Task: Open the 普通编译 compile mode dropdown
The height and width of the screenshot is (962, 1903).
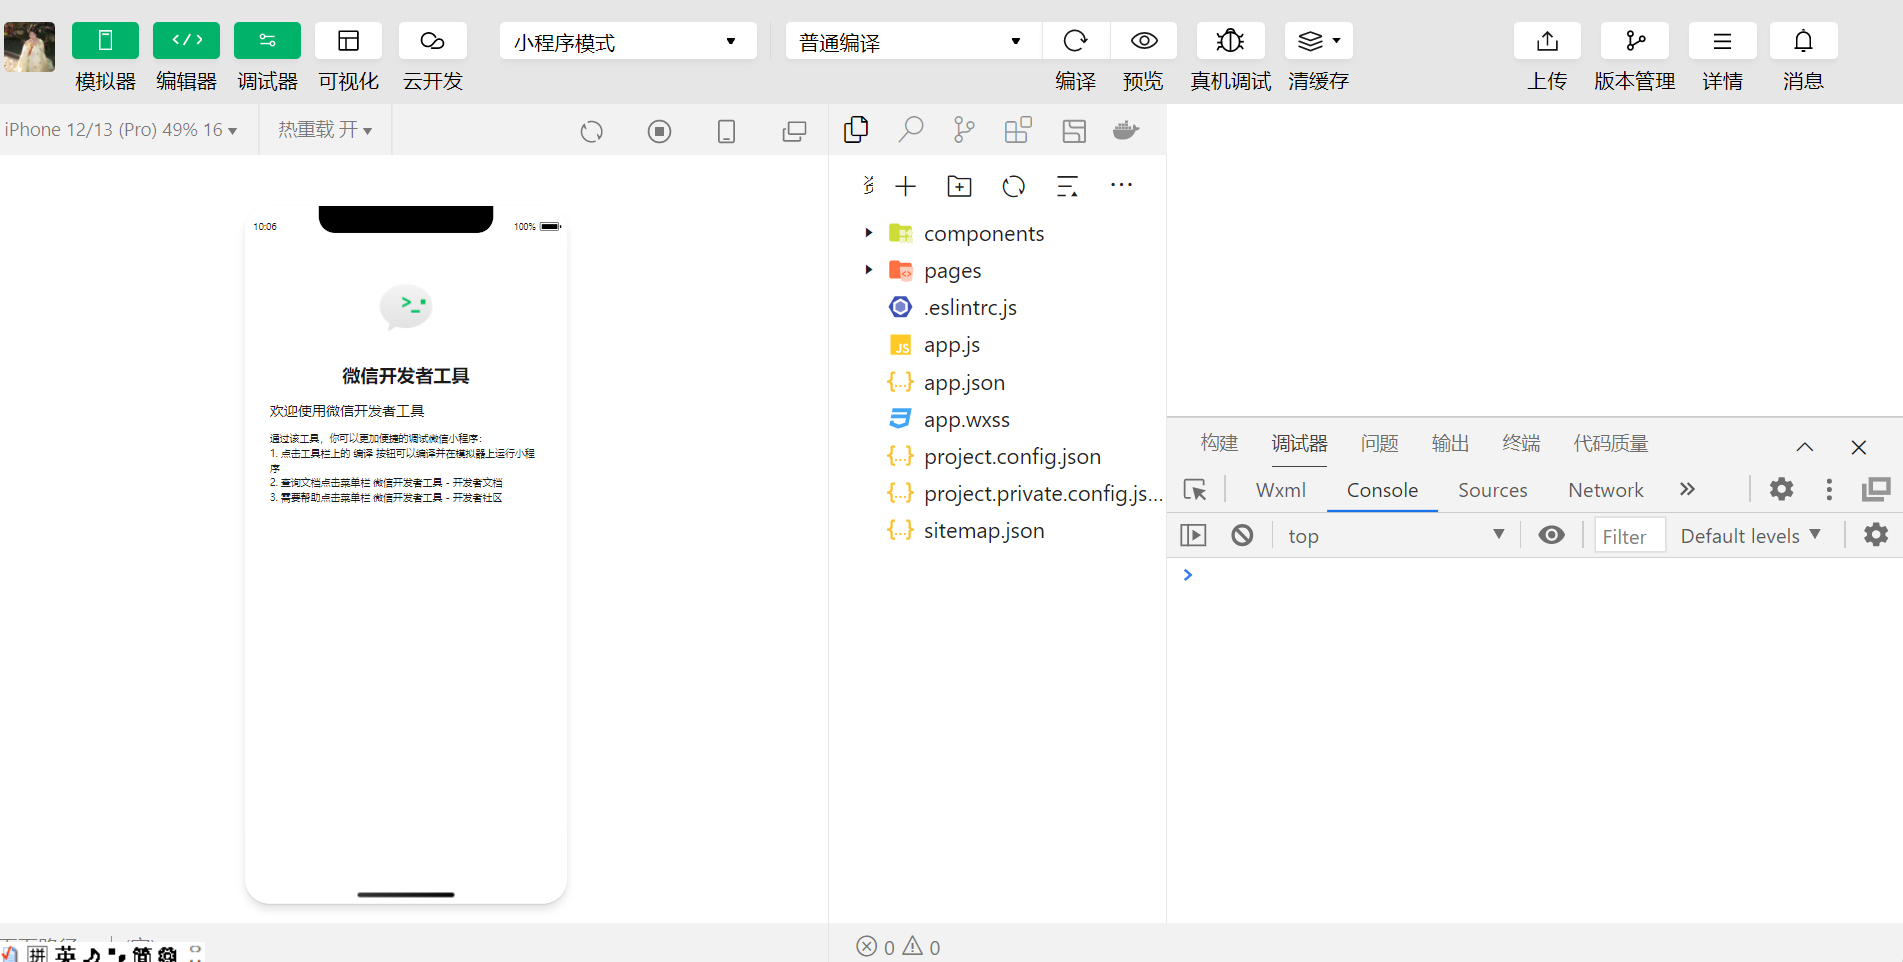Action: [912, 41]
